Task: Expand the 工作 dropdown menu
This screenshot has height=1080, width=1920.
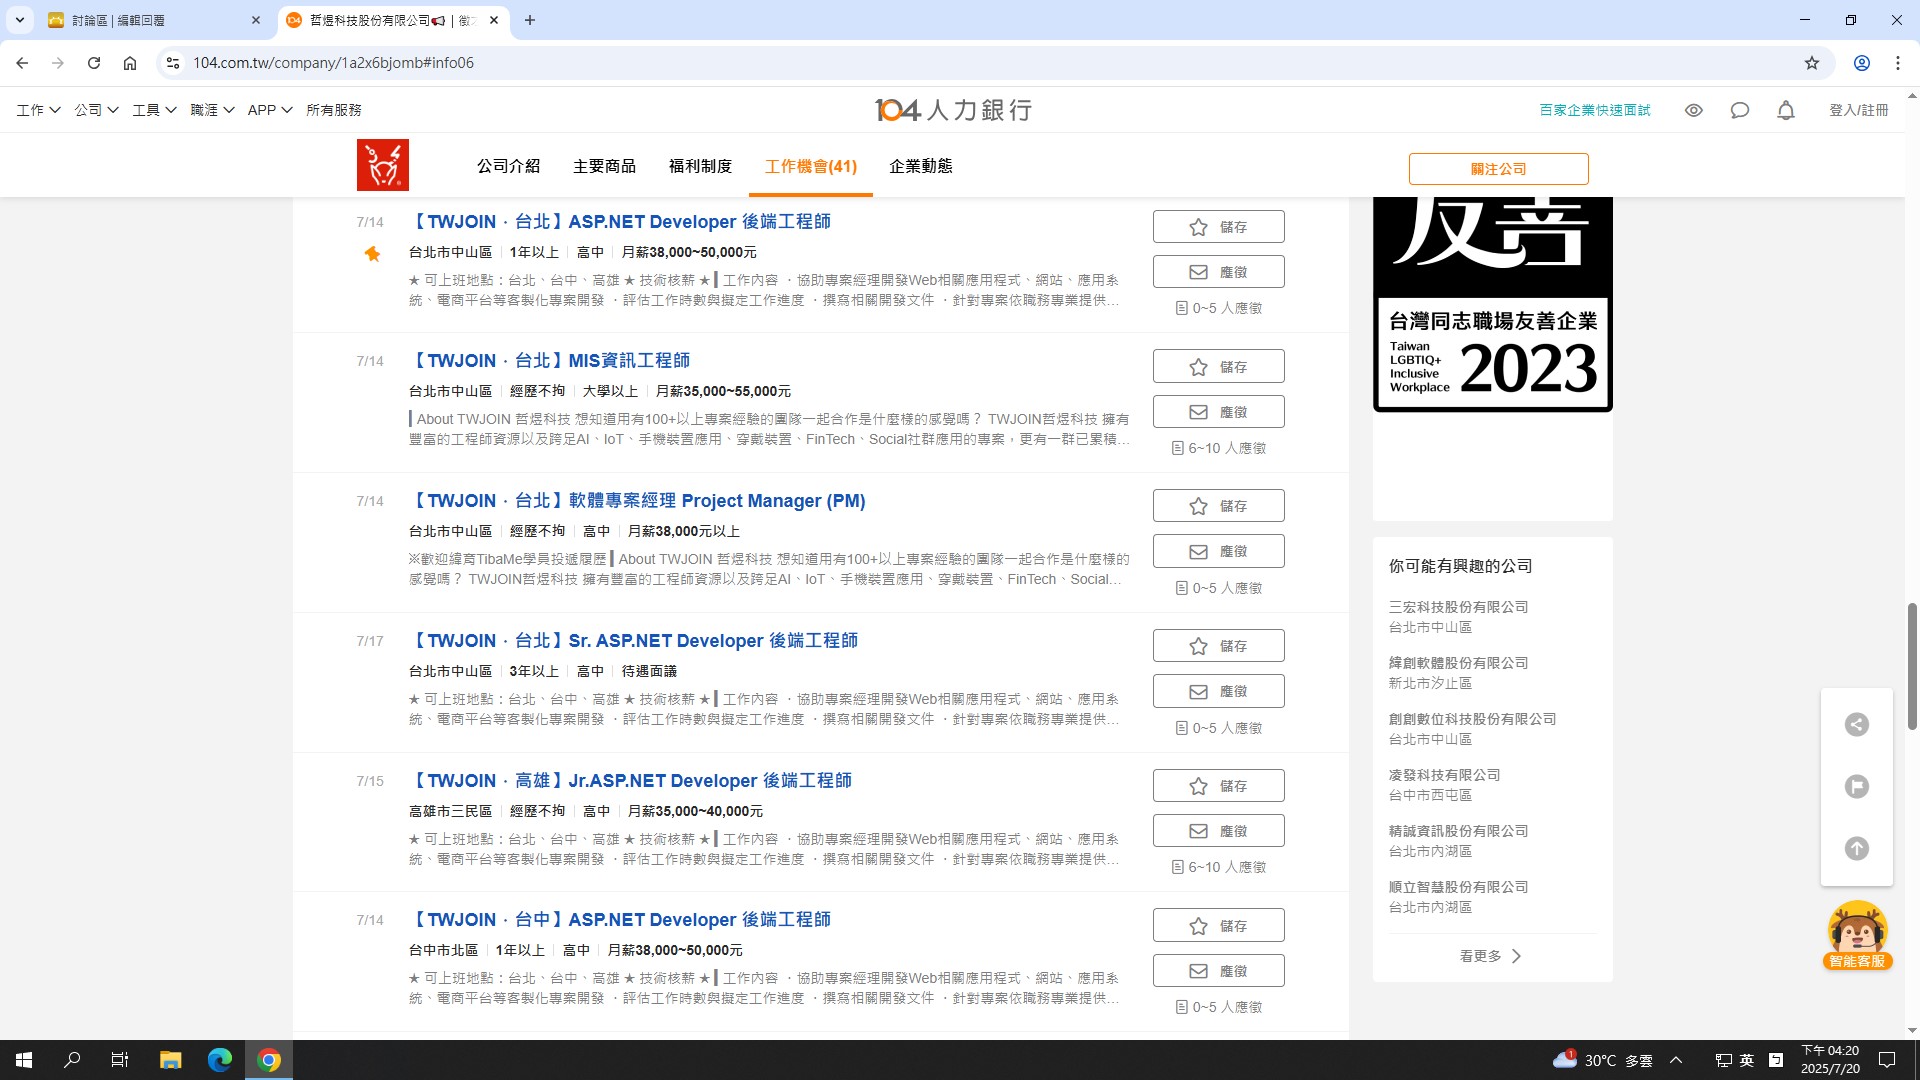Action: pos(36,110)
